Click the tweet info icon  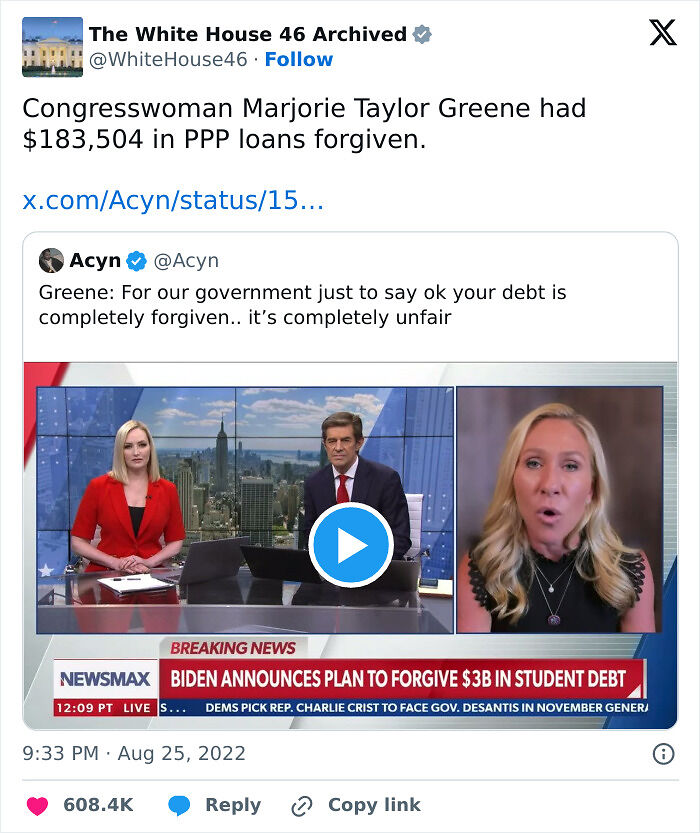point(663,753)
